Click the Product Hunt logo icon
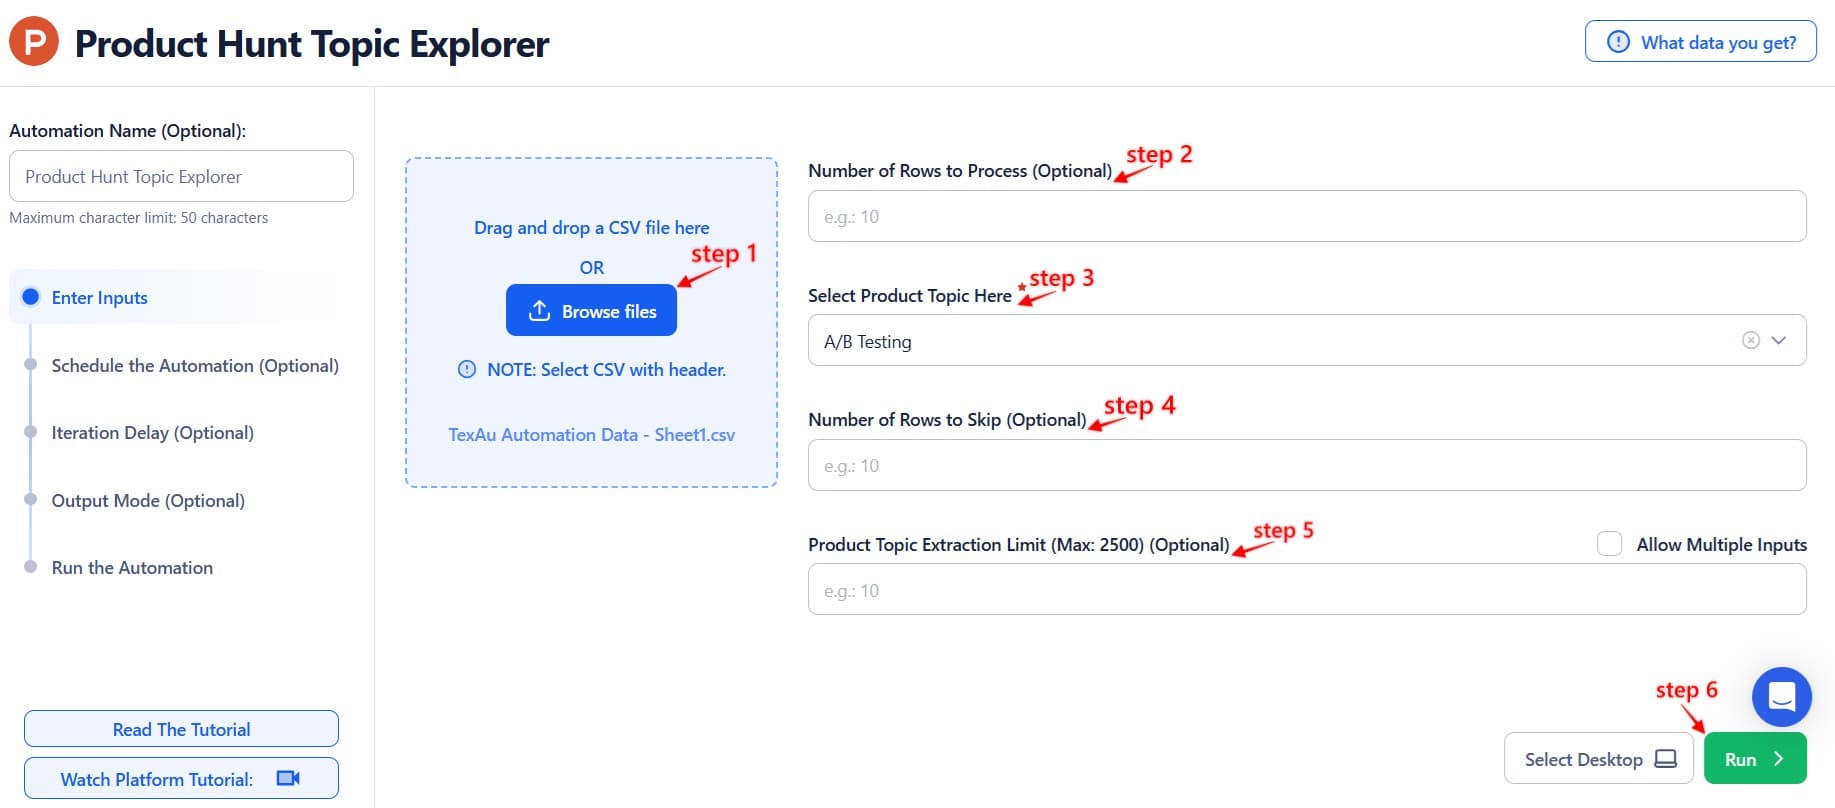Image resolution: width=1835 pixels, height=808 pixels. [33, 42]
